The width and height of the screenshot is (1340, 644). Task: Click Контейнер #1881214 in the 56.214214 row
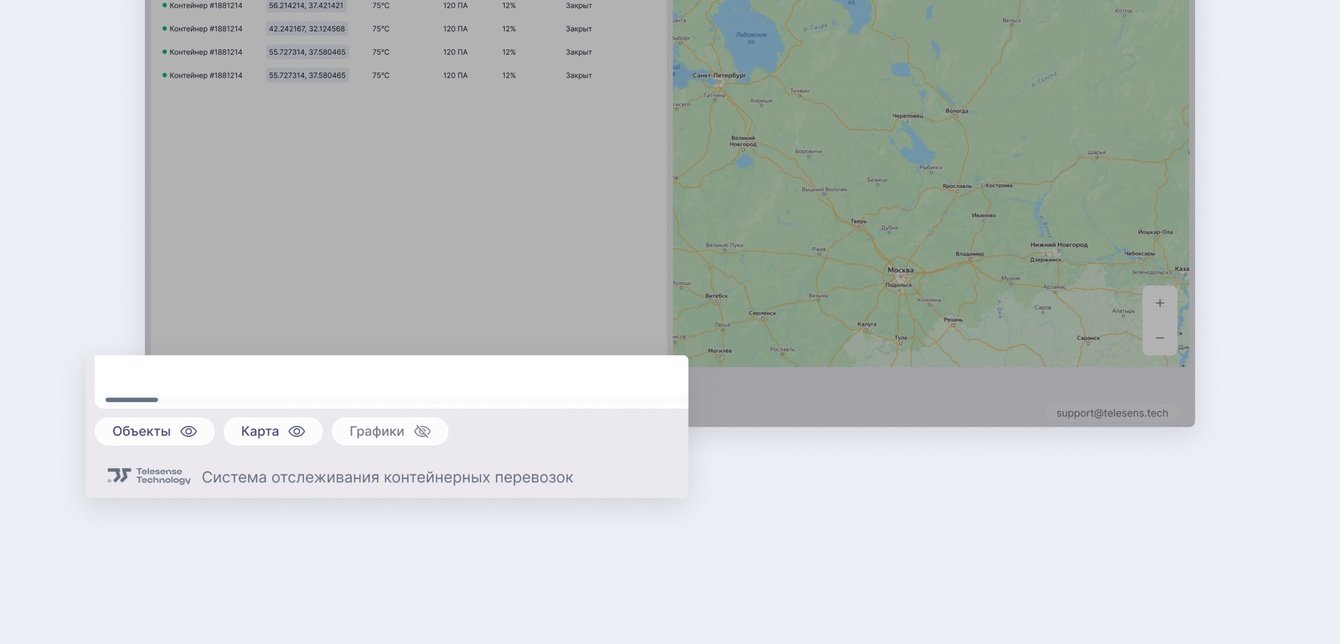pyautogui.click(x=206, y=5)
